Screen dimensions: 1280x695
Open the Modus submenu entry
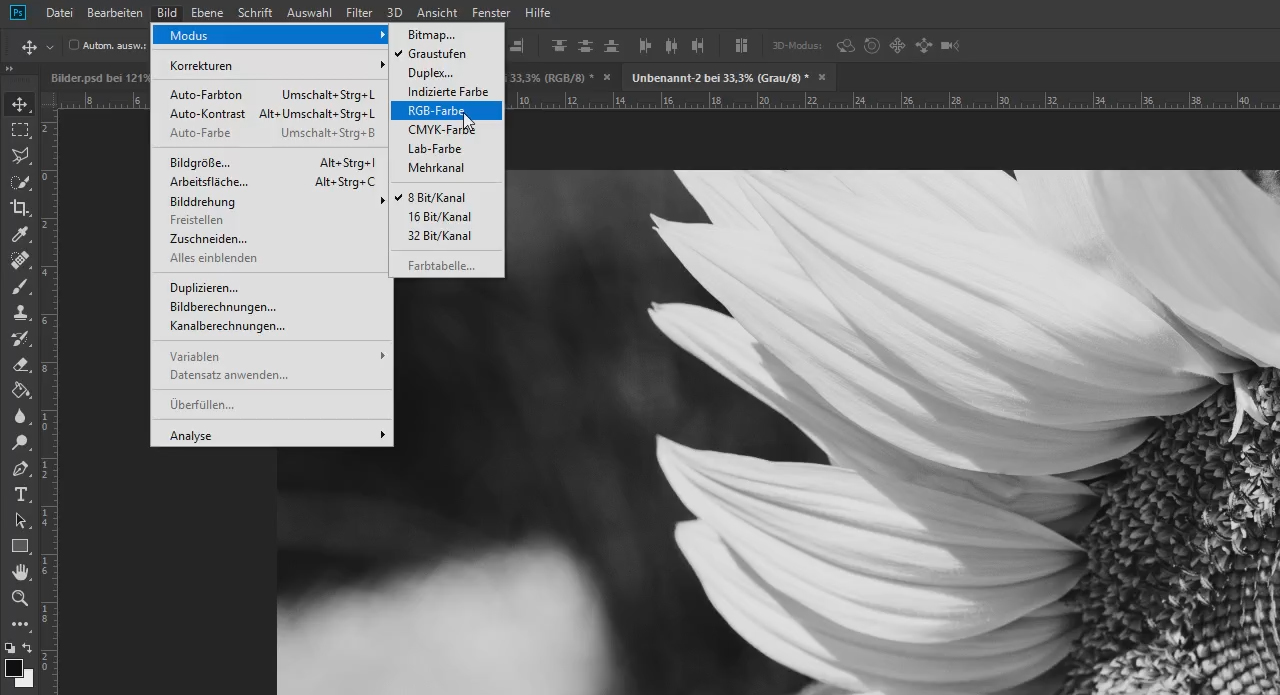tap(271, 36)
